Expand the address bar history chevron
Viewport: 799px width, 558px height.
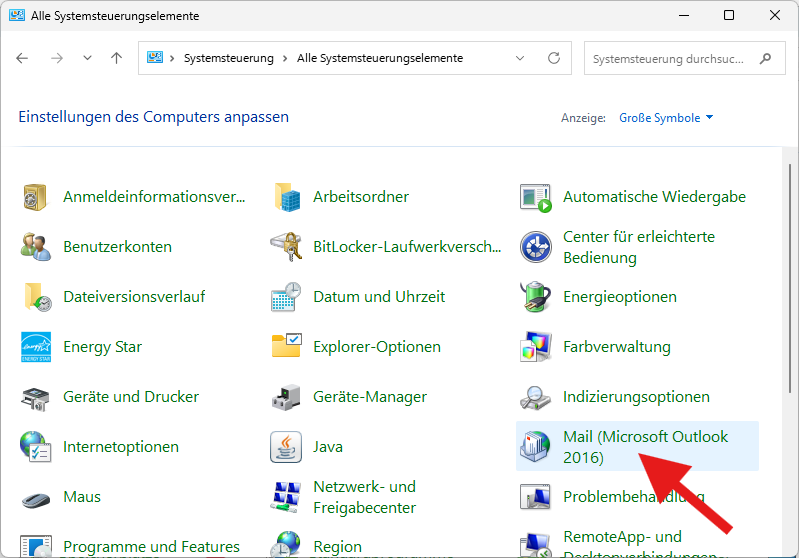(519, 58)
